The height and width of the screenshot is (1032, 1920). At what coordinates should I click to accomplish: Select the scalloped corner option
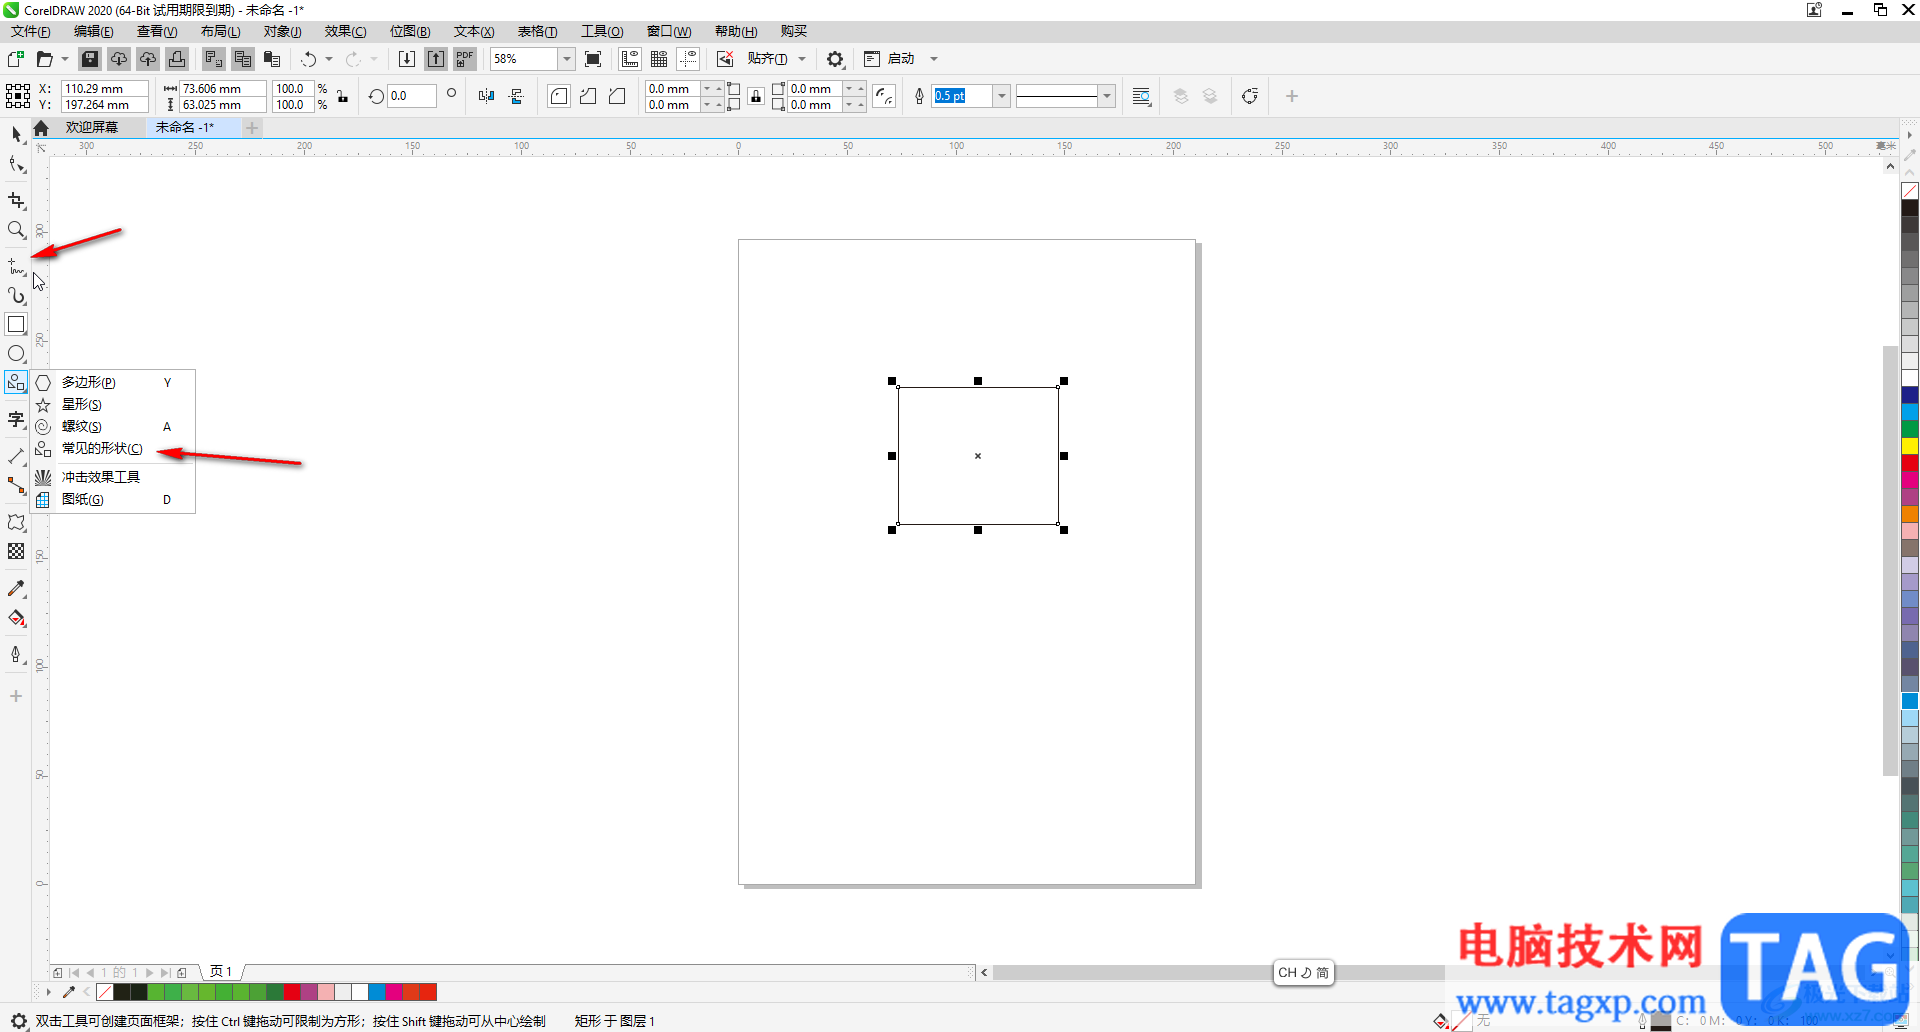pyautogui.click(x=588, y=96)
